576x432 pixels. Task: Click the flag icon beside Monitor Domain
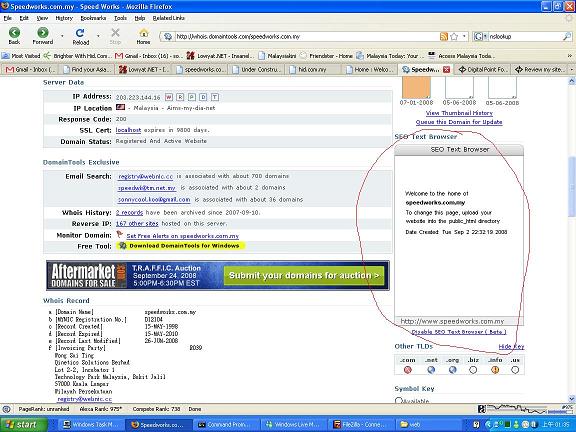(x=119, y=234)
